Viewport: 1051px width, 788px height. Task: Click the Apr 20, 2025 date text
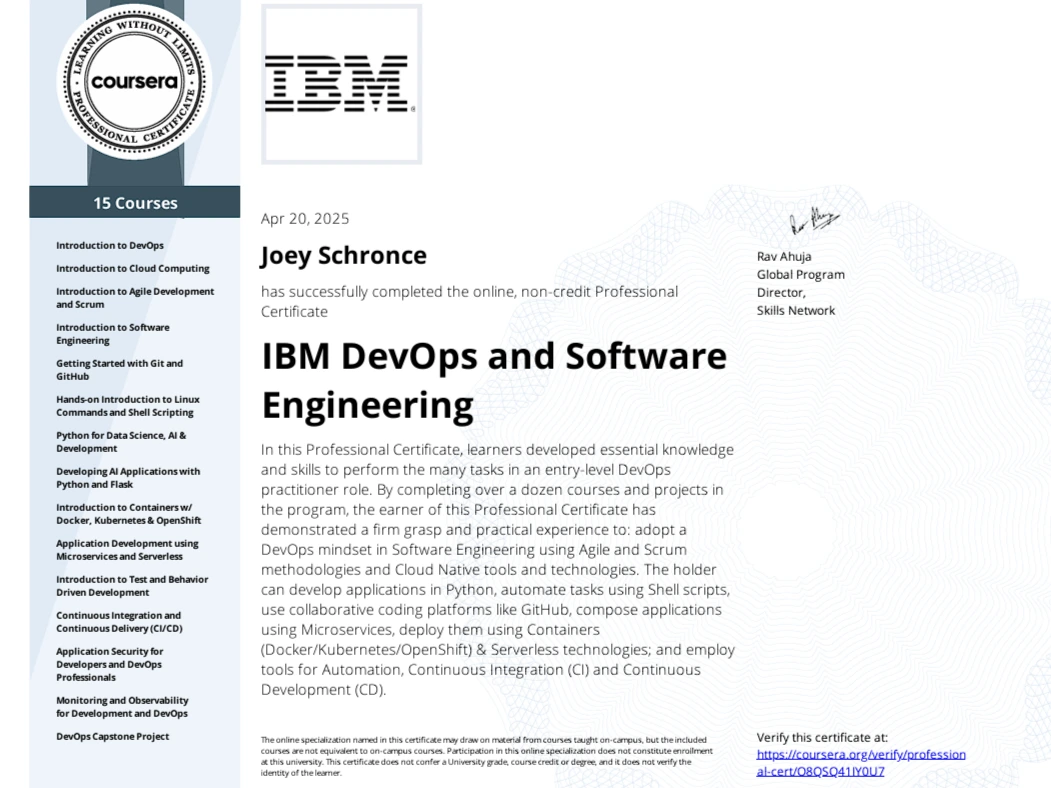coord(304,219)
